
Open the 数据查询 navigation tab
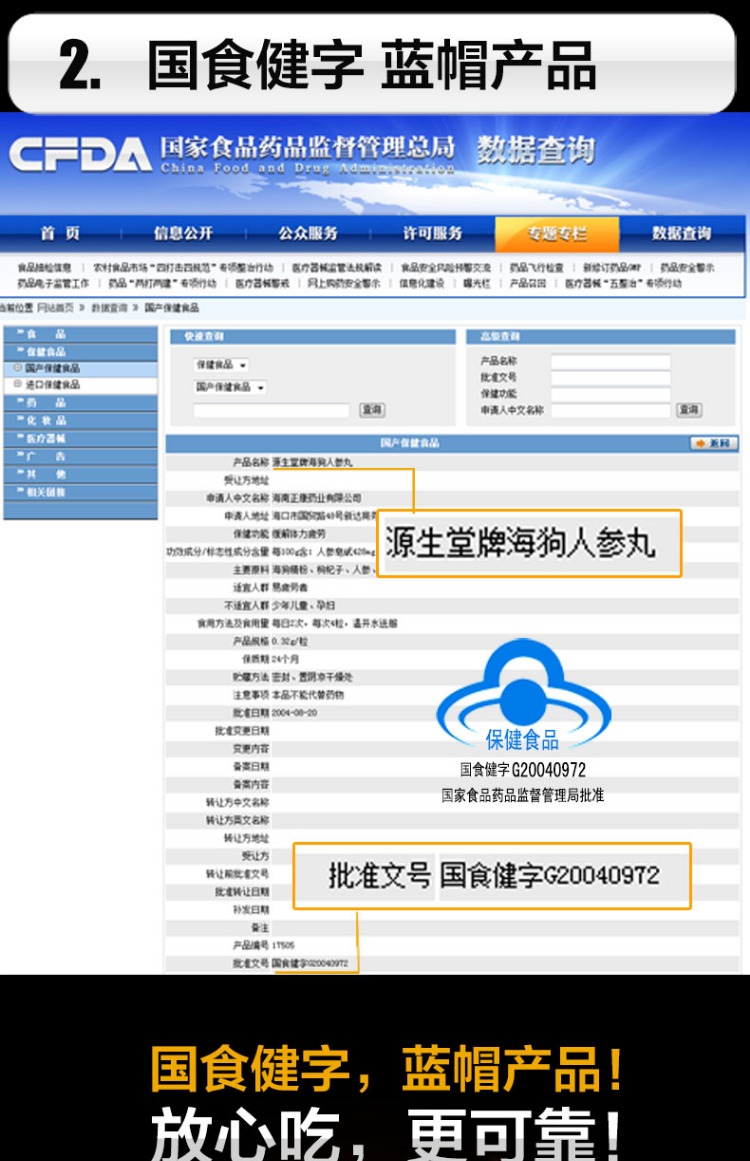[681, 233]
